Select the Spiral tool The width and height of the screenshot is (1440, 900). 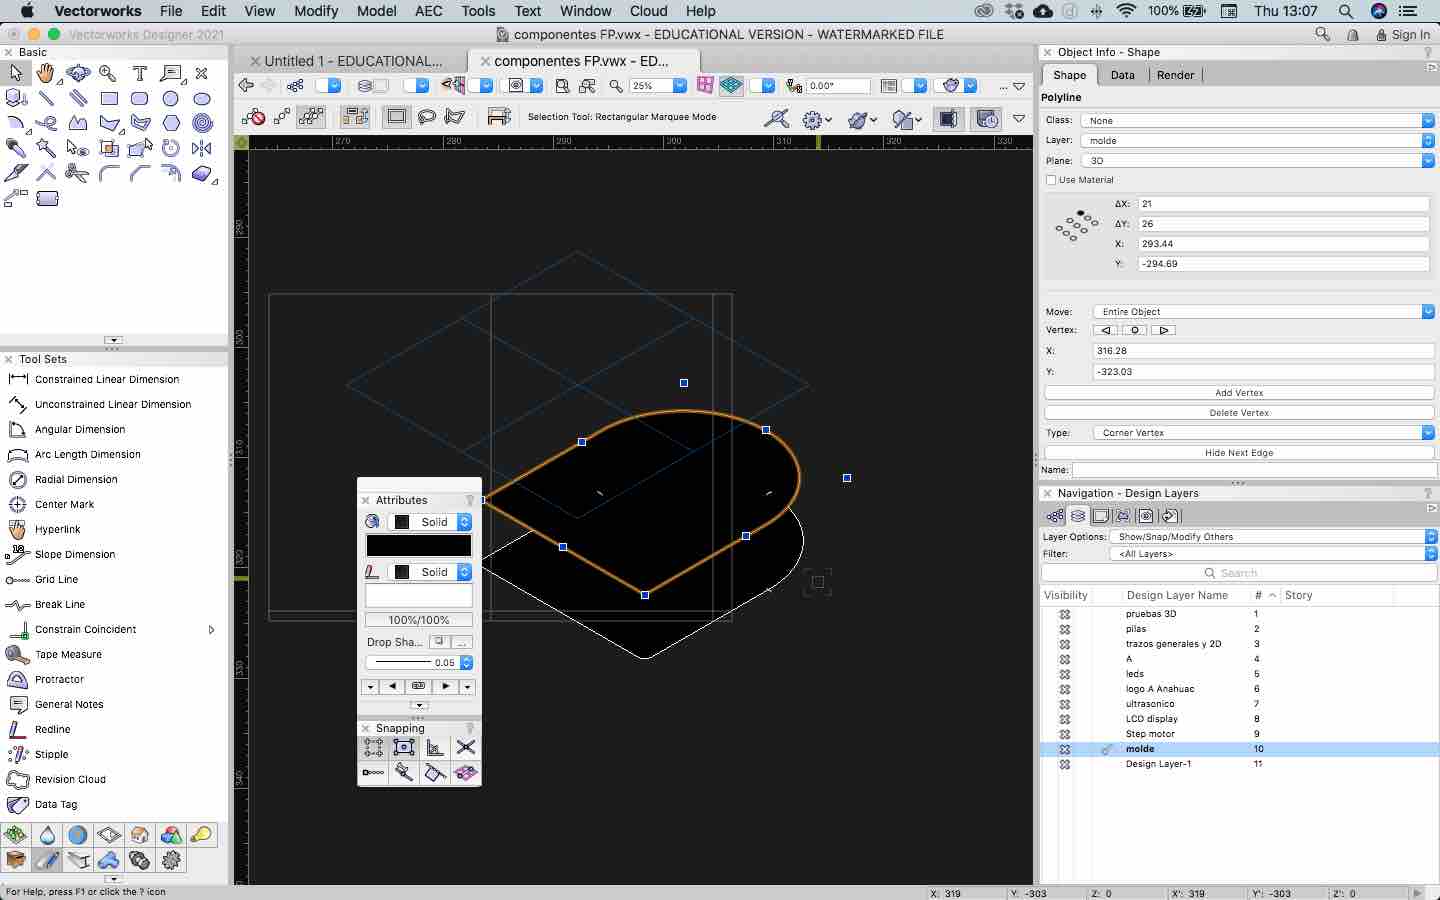tap(202, 123)
